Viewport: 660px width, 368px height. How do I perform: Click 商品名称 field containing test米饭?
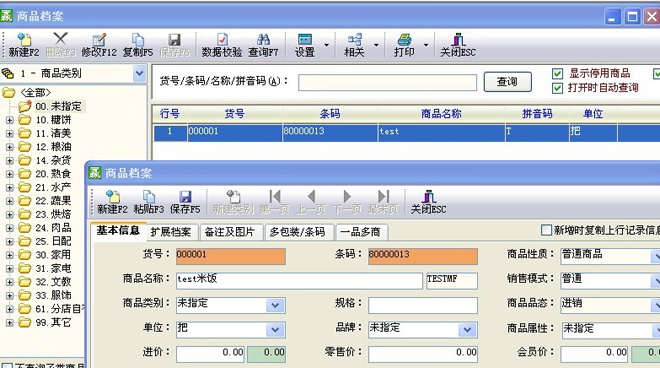(299, 280)
